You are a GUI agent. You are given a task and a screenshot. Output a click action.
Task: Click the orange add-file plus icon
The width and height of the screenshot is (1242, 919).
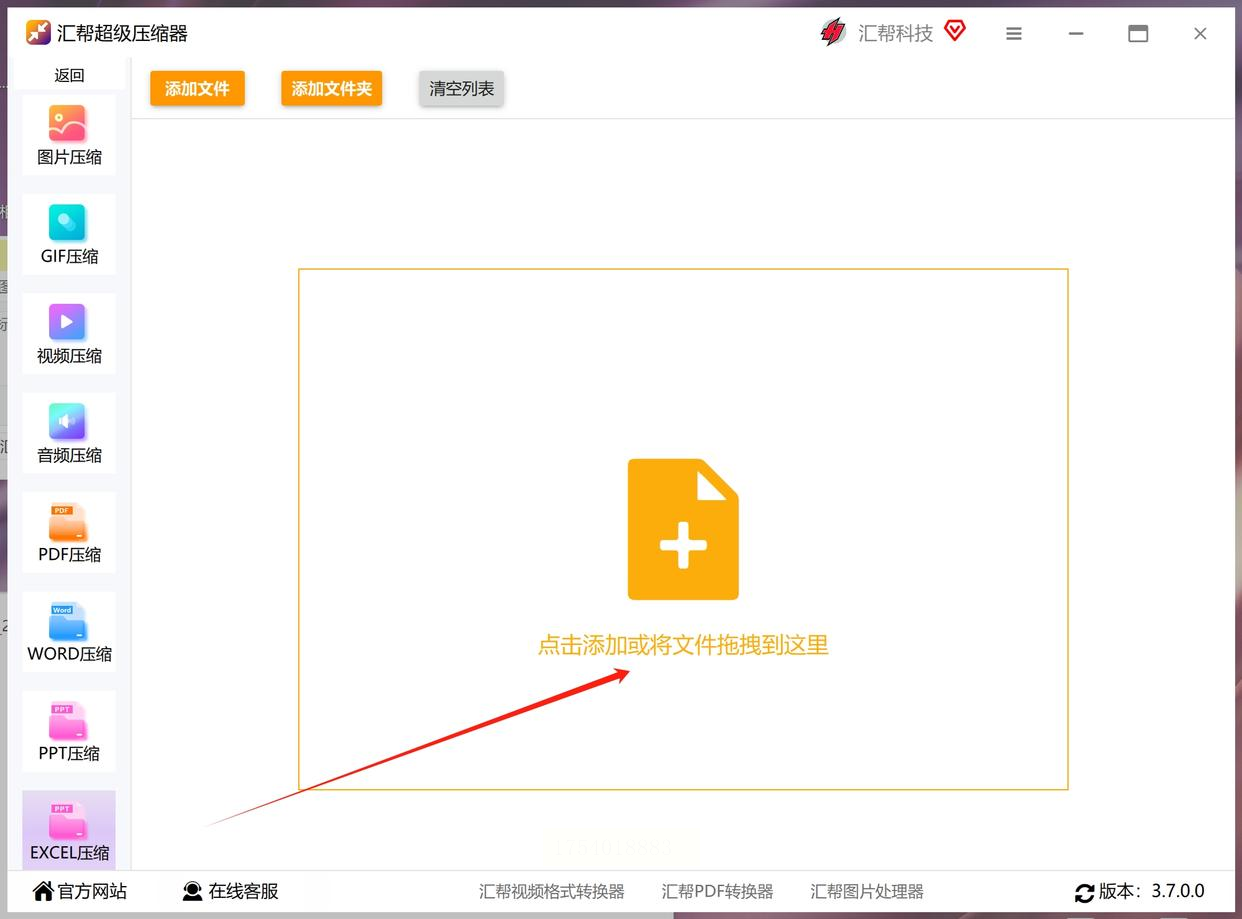(683, 529)
